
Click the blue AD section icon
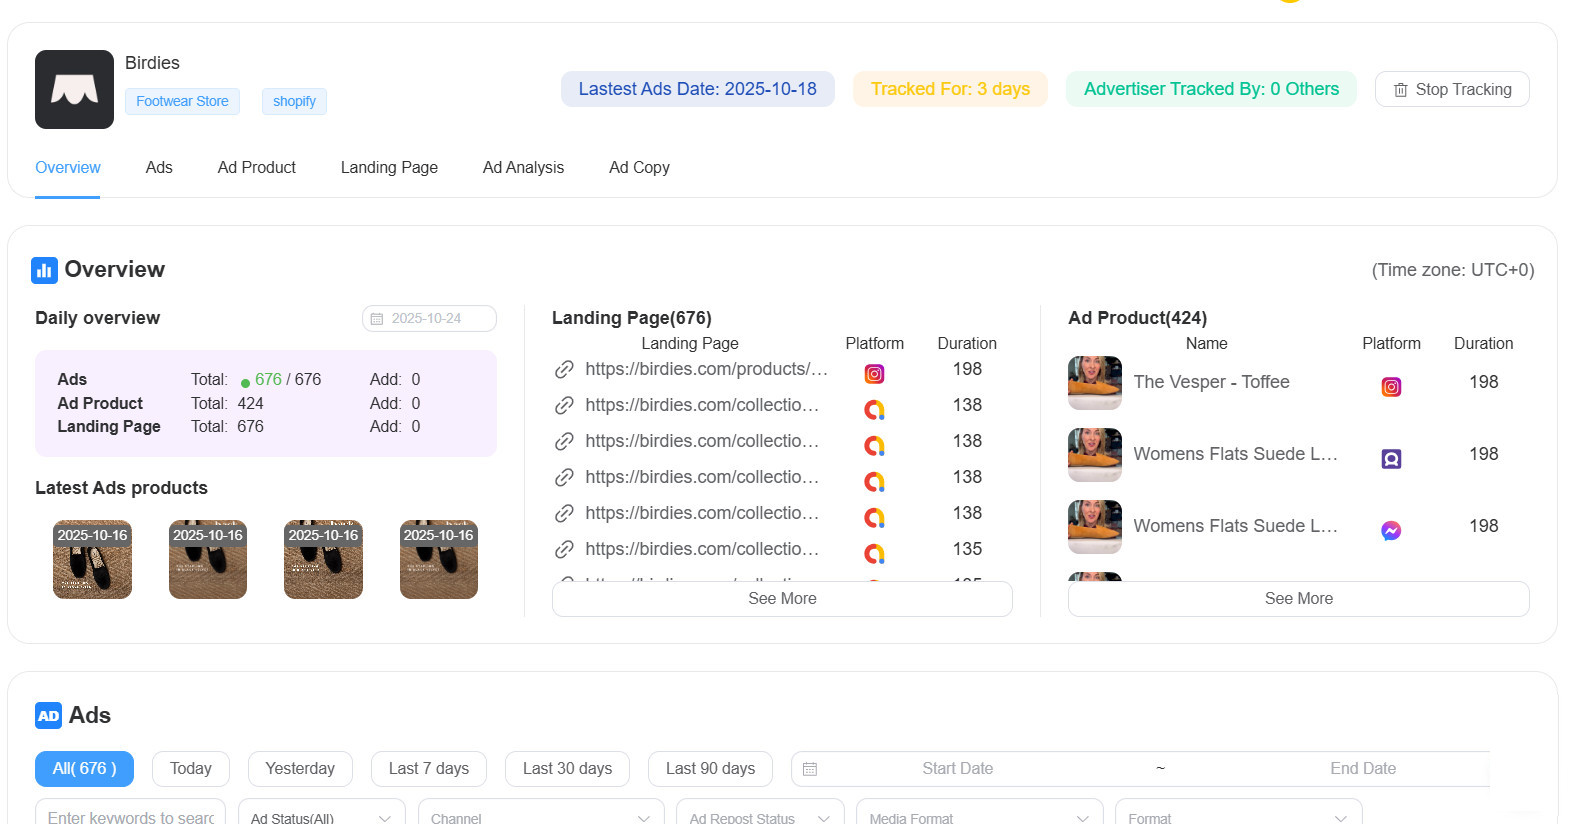coord(48,716)
